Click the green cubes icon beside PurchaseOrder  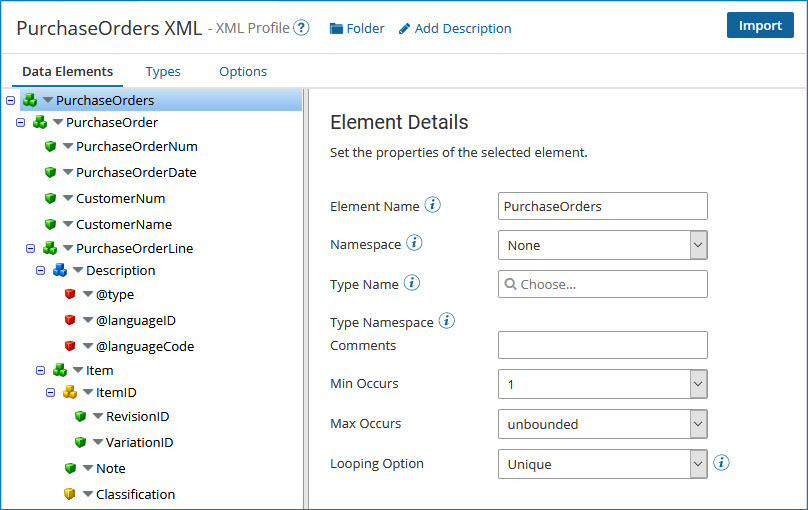coord(40,122)
